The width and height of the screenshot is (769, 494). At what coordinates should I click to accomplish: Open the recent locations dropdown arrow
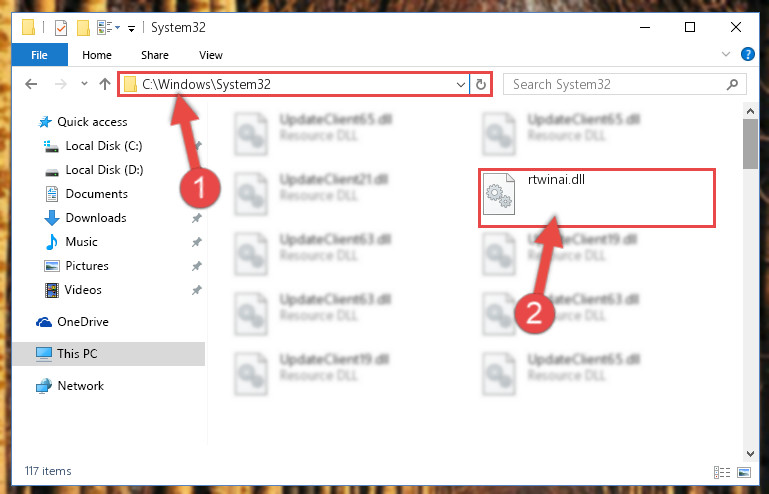[x=84, y=84]
